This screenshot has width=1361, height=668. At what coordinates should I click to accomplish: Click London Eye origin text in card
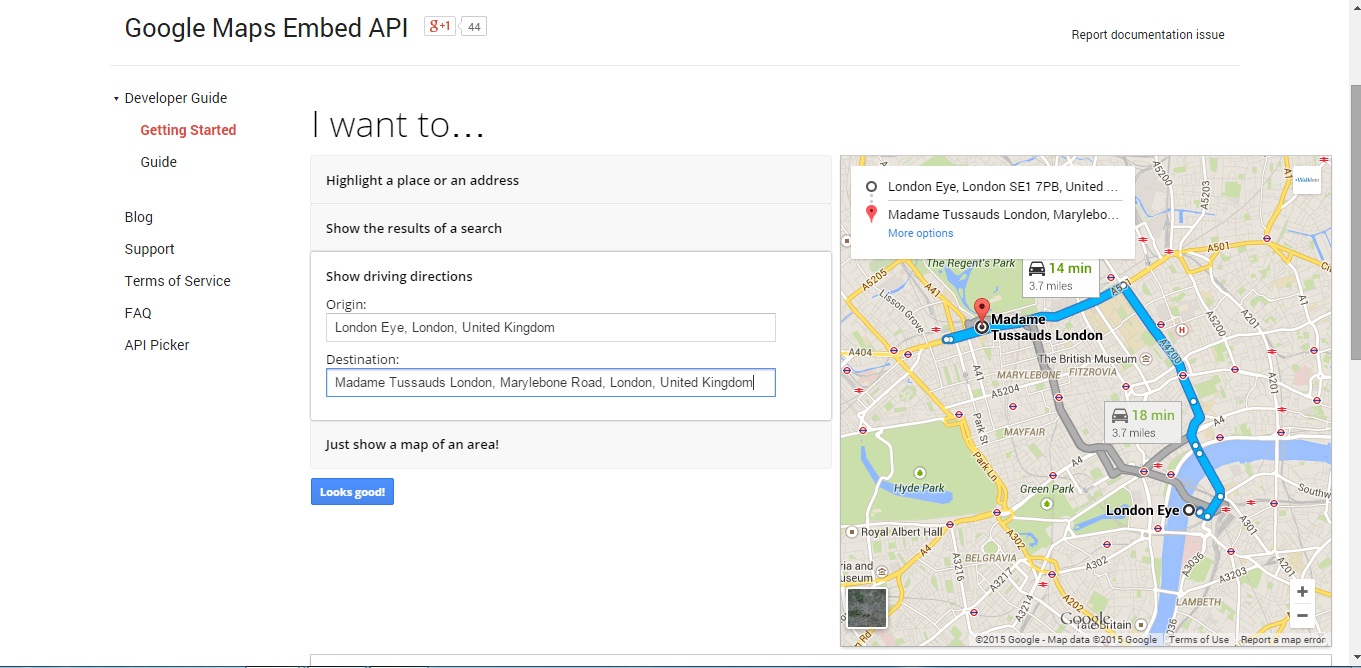click(1003, 186)
